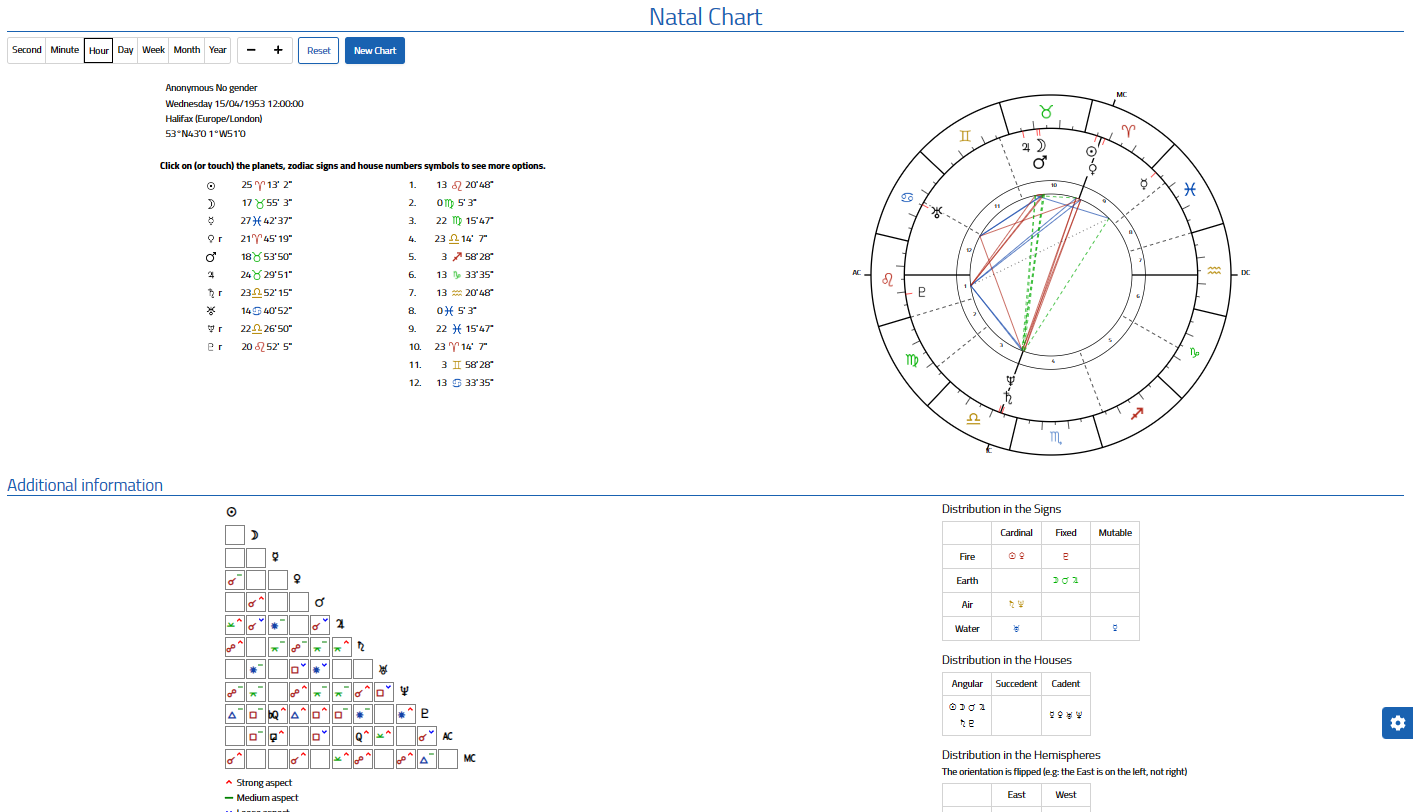This screenshot has height=812, width=1413.
Task: Choose the Month time step option
Action: pos(186,50)
